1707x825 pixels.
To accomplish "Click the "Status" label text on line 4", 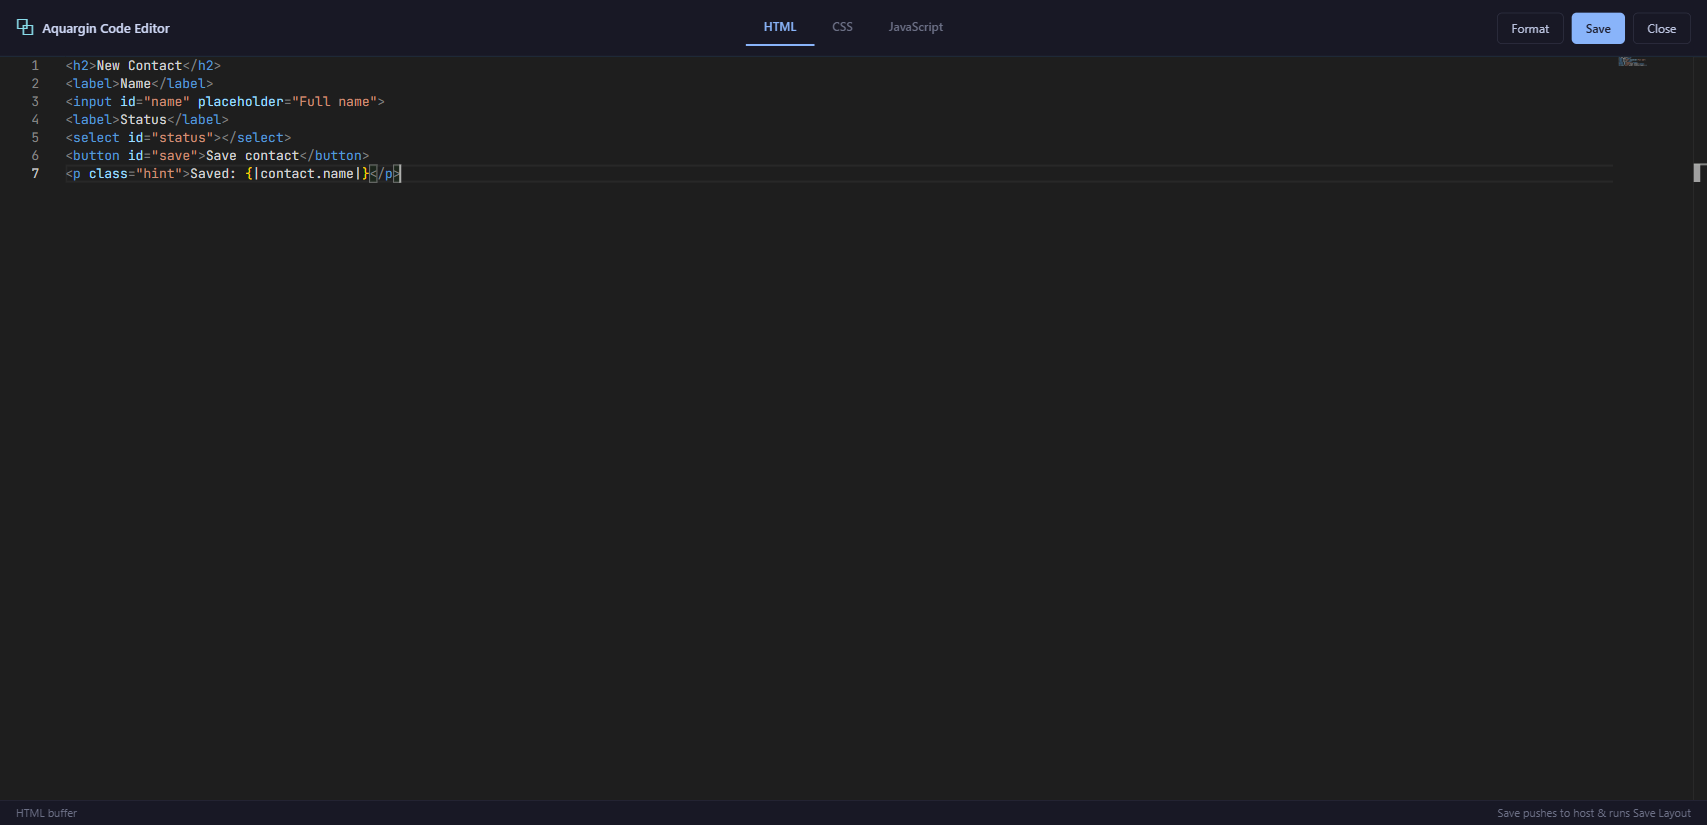I will click(x=143, y=119).
